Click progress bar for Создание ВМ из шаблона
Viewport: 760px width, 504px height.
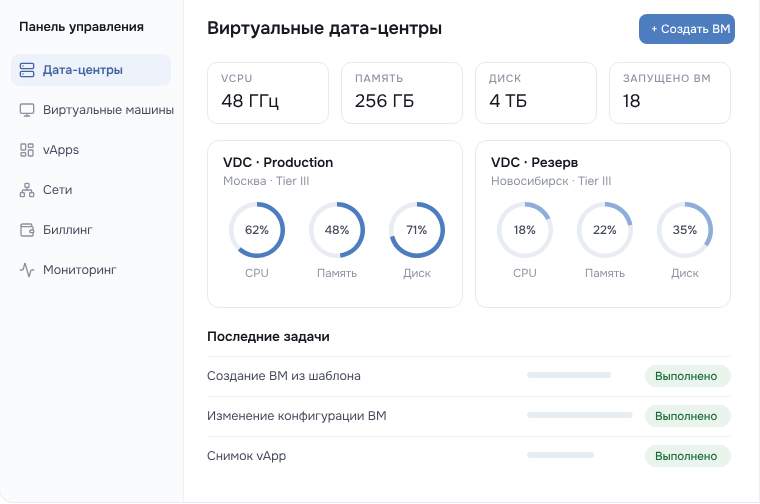(x=569, y=375)
